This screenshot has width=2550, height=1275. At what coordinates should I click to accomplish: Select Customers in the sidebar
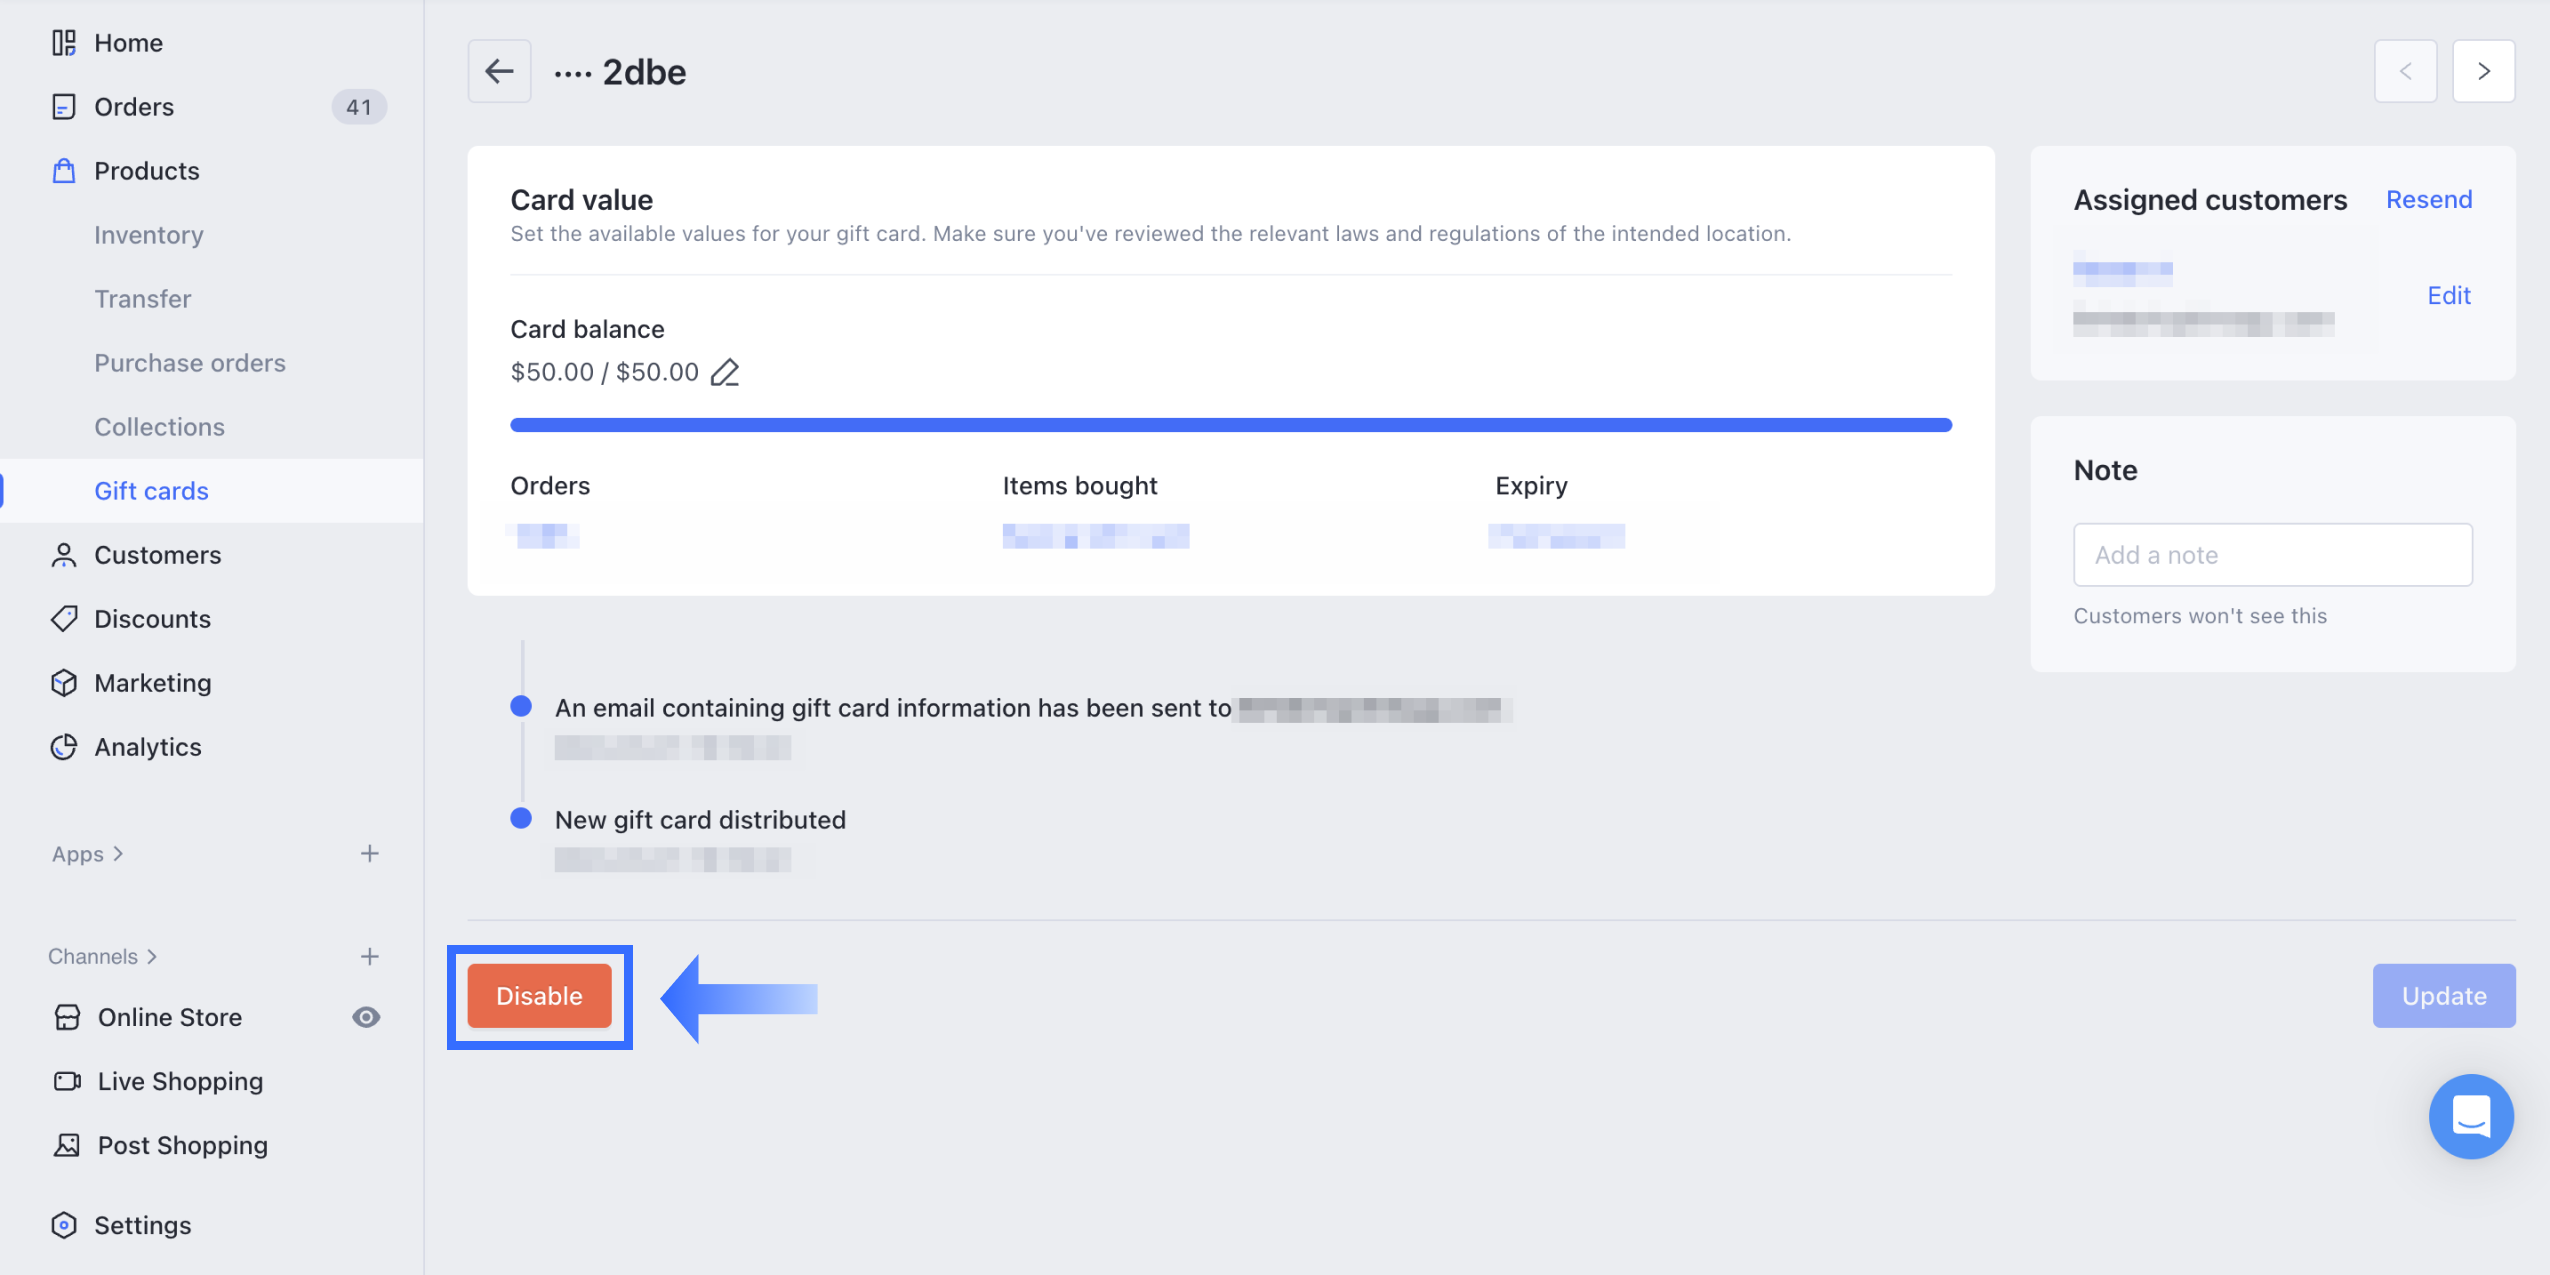(x=157, y=555)
